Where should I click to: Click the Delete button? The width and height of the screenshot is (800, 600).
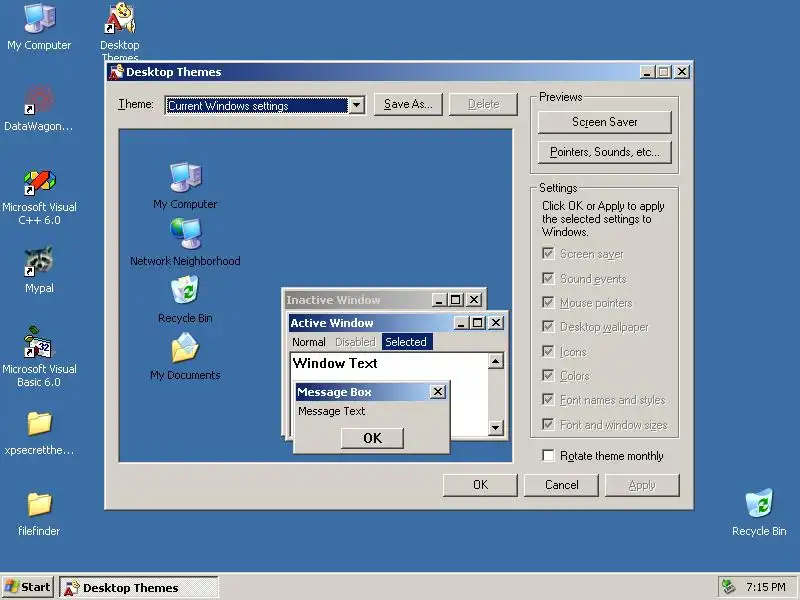tap(483, 104)
